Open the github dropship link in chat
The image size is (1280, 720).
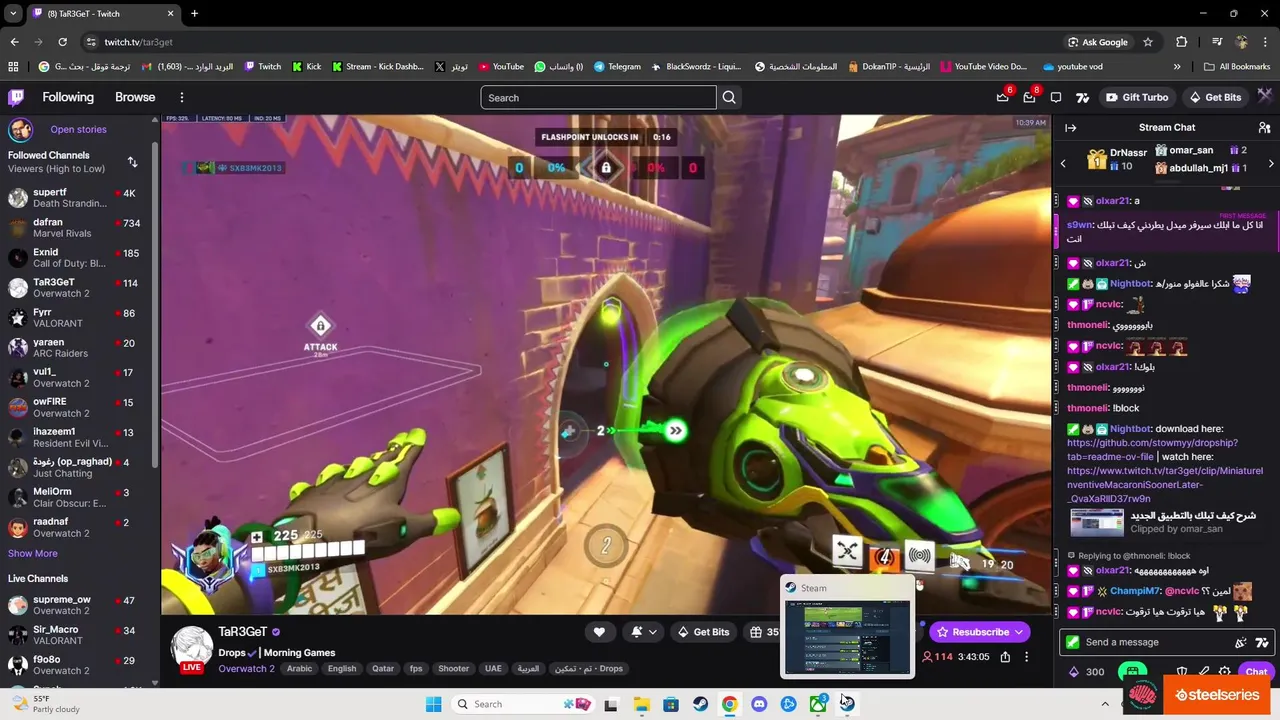pyautogui.click(x=1152, y=449)
